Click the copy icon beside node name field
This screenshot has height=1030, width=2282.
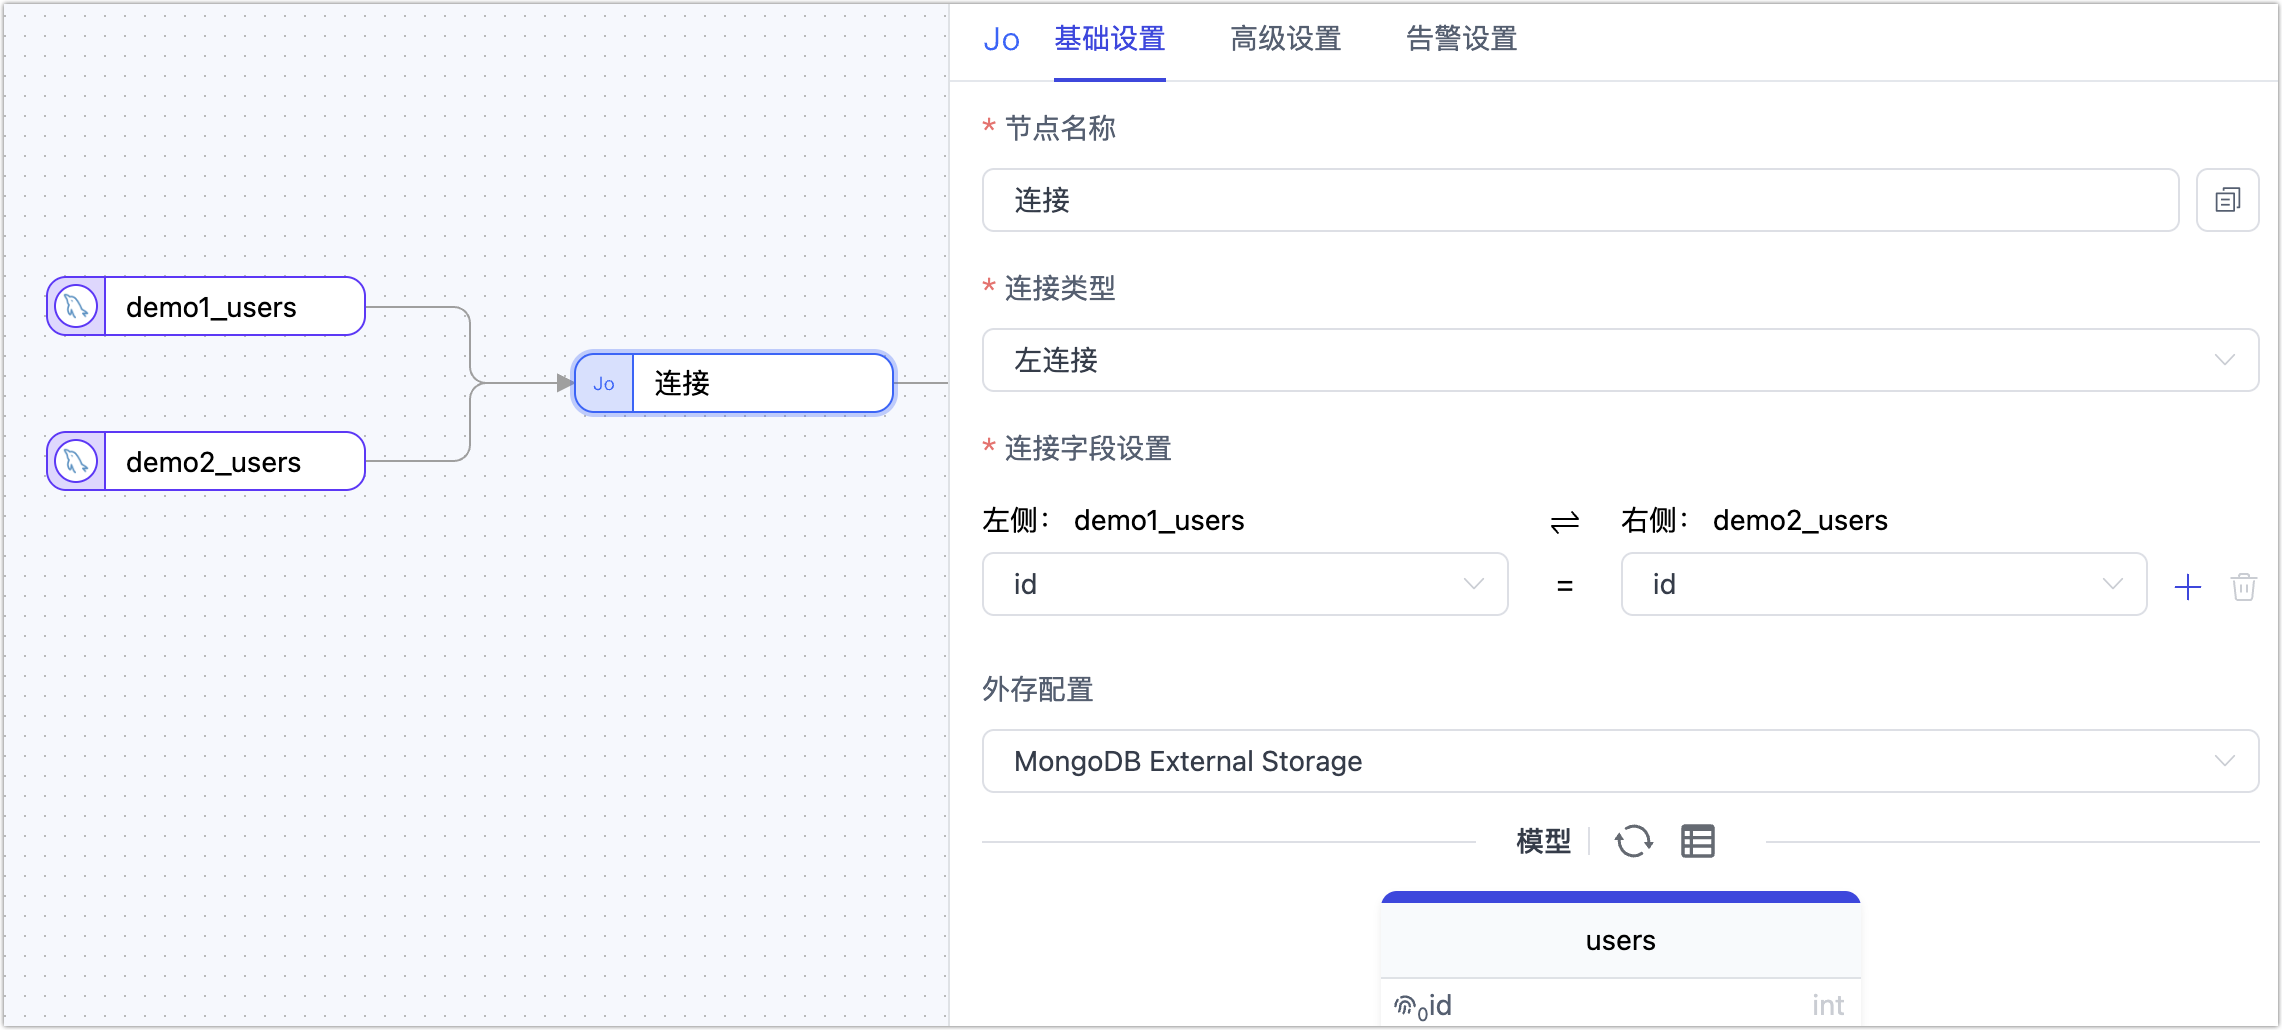click(2227, 200)
